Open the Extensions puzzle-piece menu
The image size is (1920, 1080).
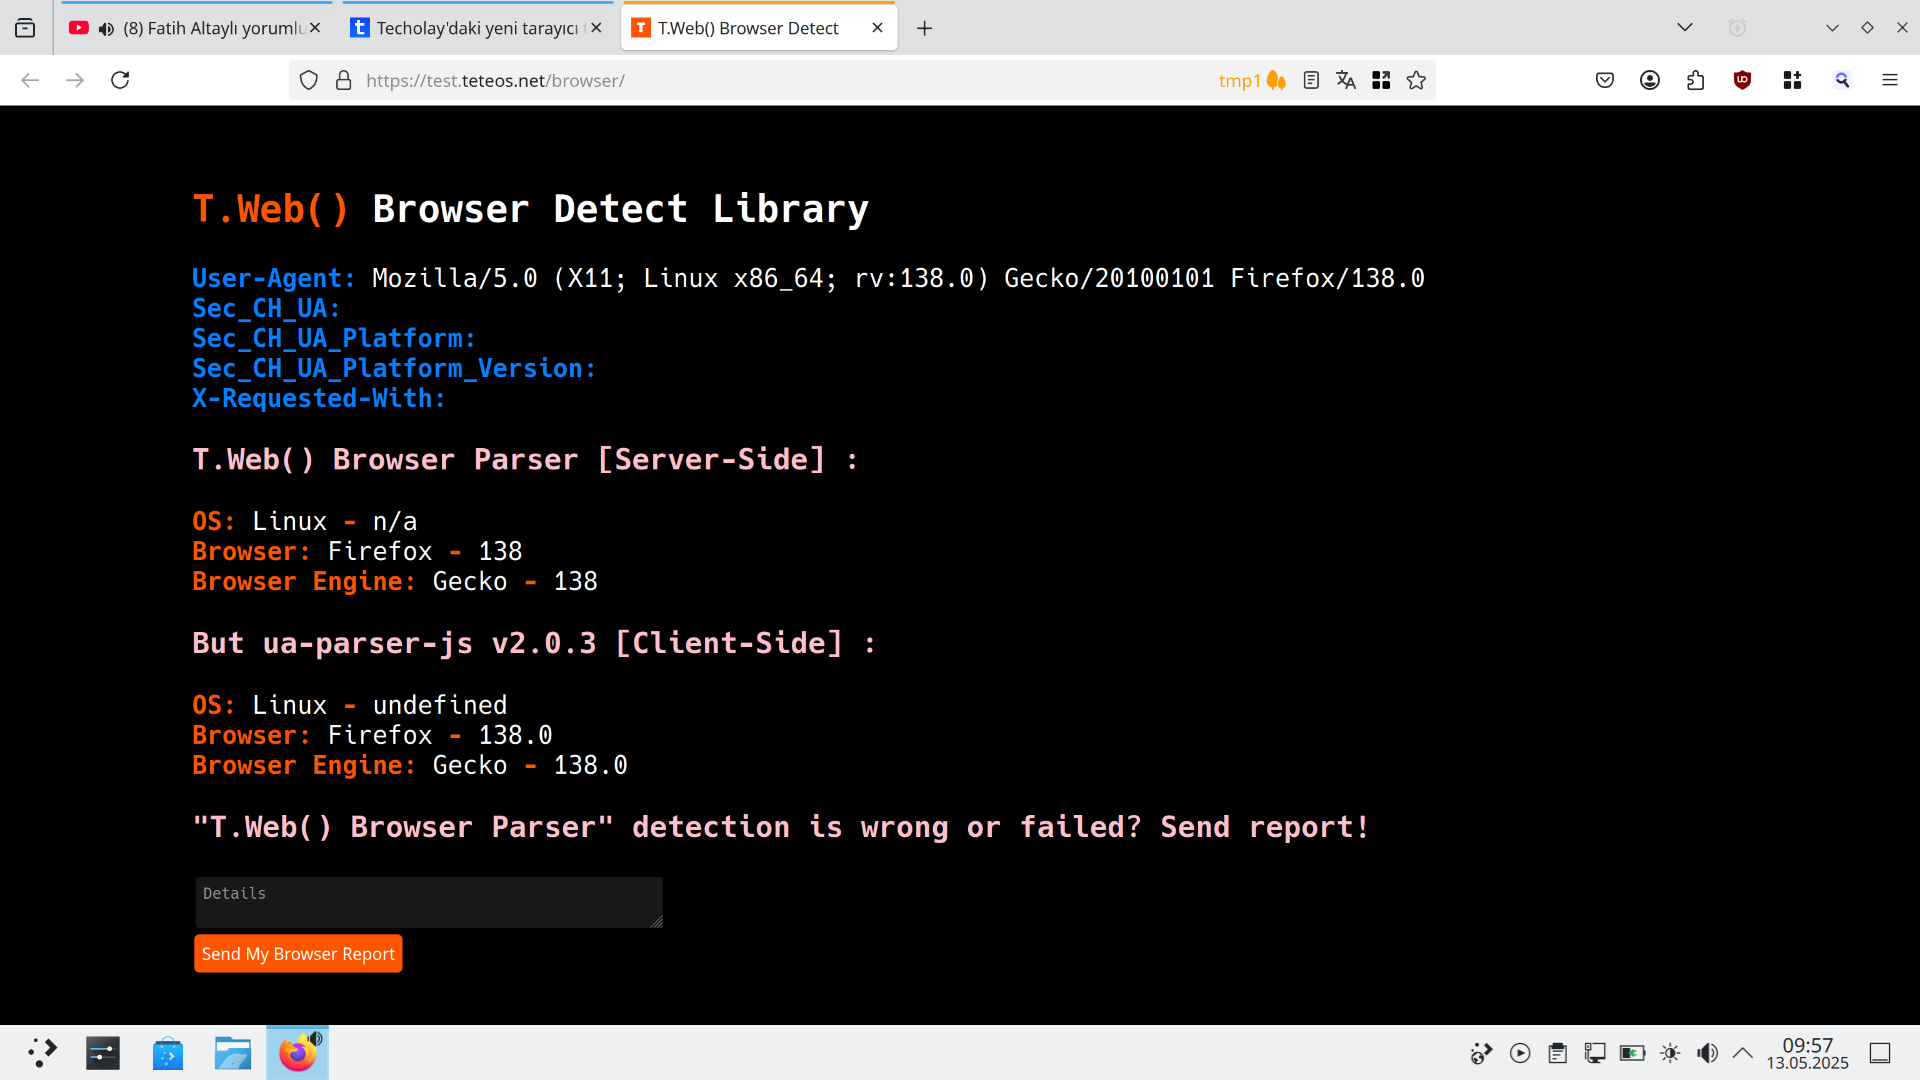point(1695,80)
